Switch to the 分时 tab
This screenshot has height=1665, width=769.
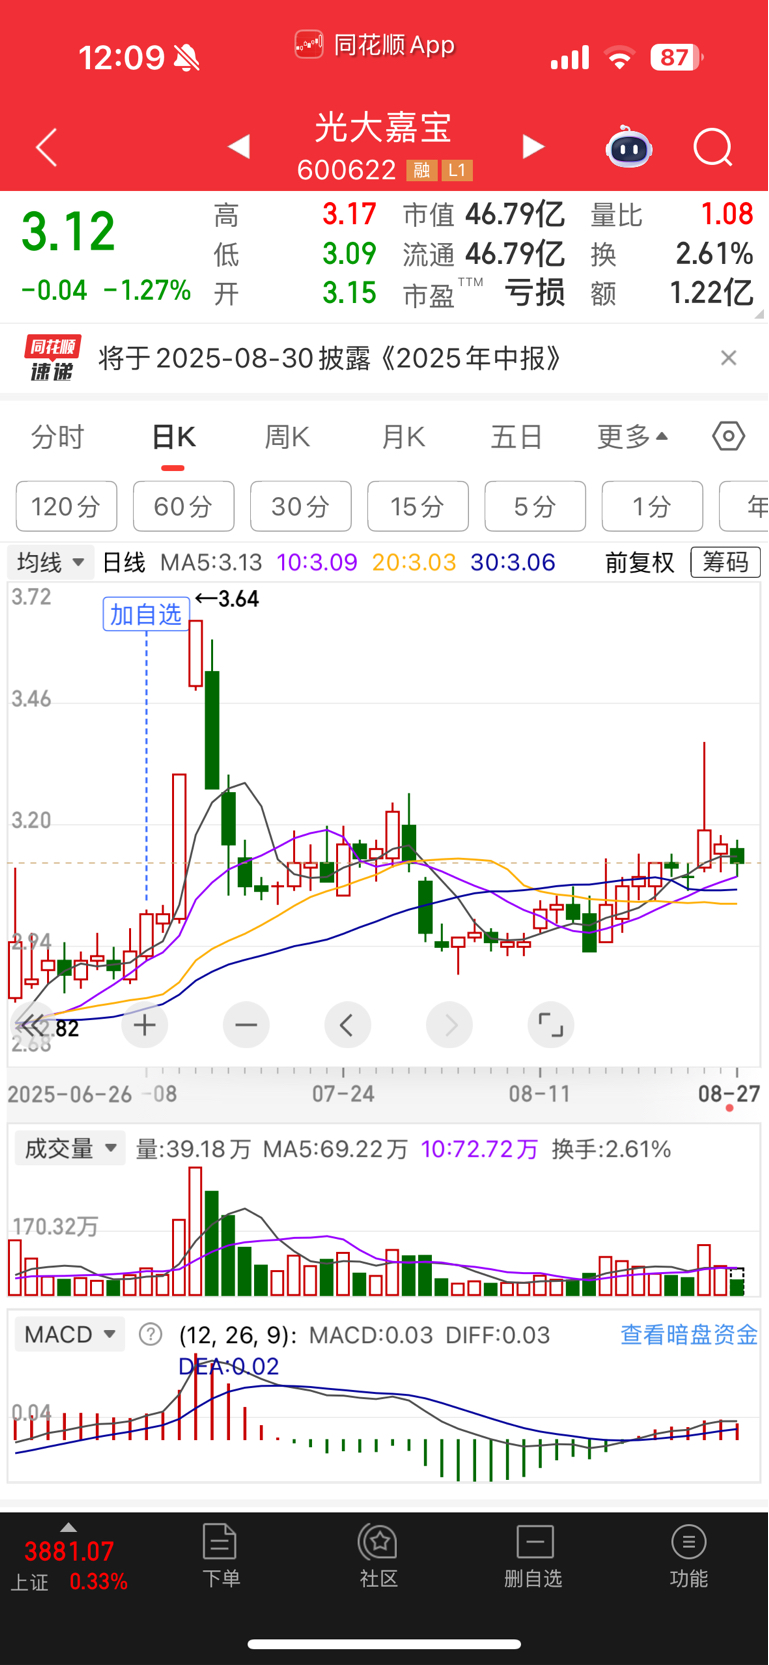tap(58, 437)
